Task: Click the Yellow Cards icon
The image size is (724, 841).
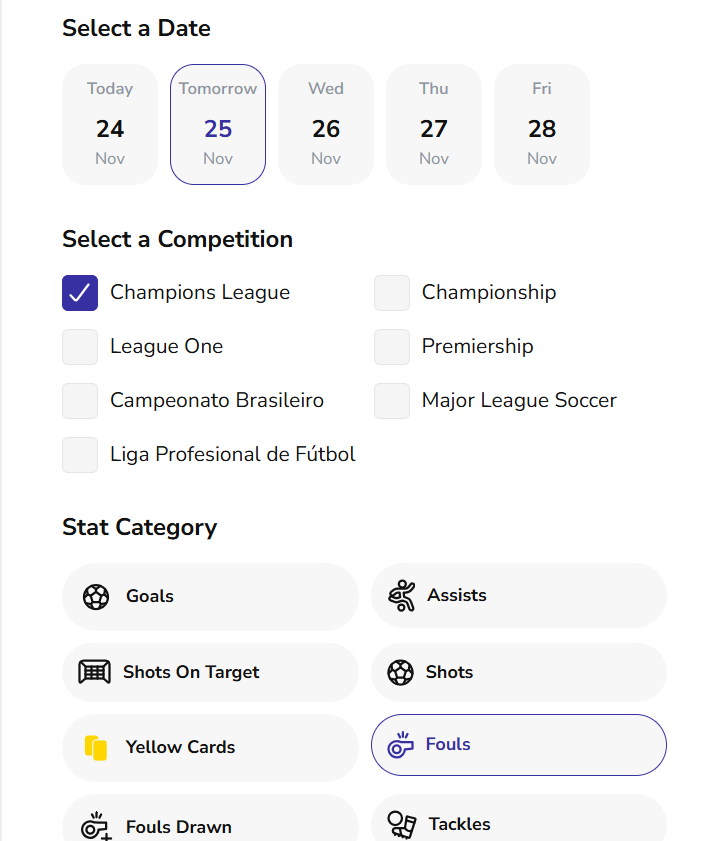Action: [96, 748]
